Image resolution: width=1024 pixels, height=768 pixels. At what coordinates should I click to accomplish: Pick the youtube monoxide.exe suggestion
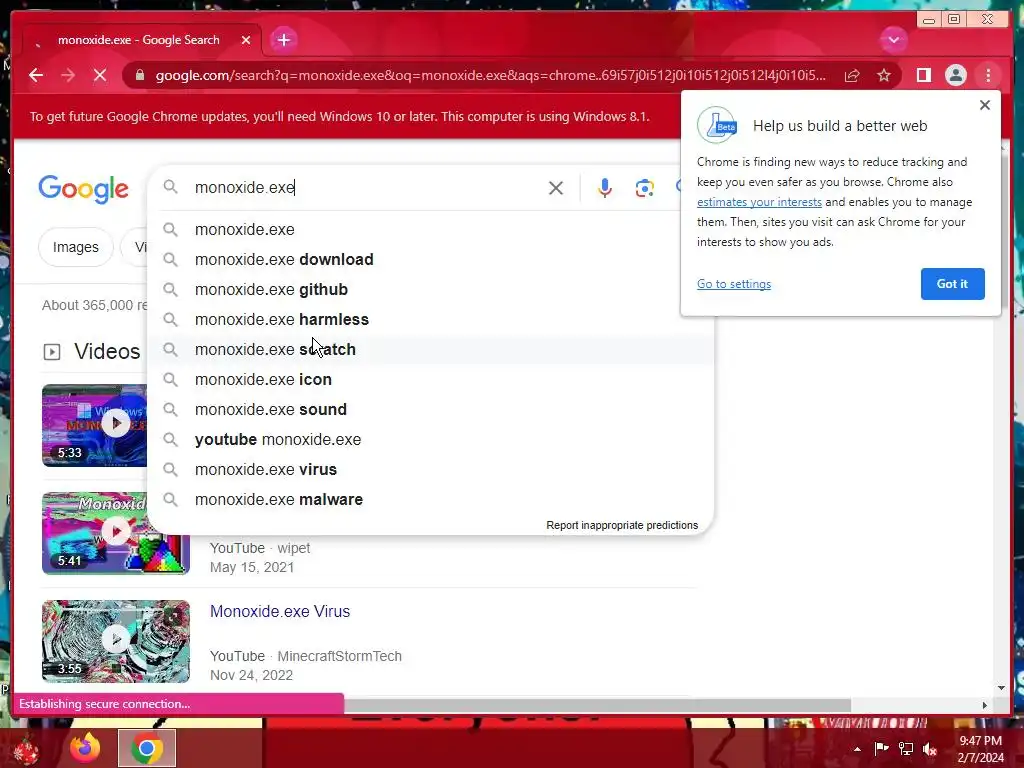click(x=431, y=440)
